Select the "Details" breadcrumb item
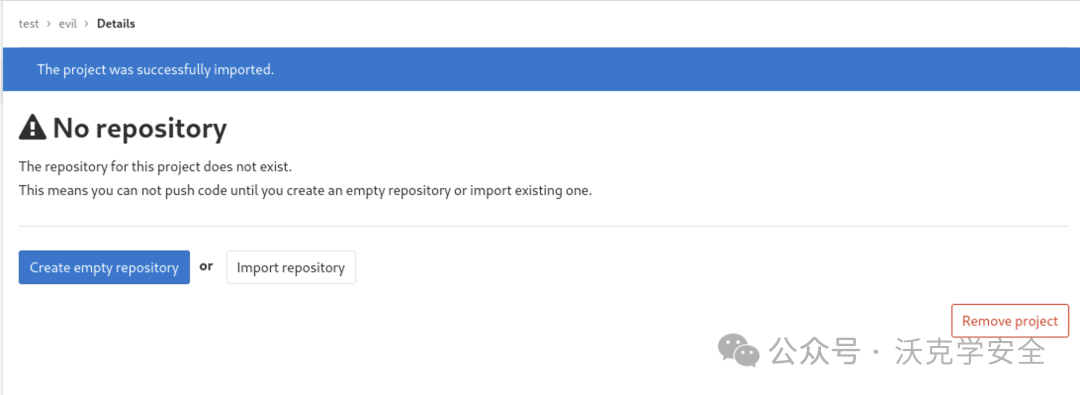Screen dimensions: 1080x395 [116, 24]
